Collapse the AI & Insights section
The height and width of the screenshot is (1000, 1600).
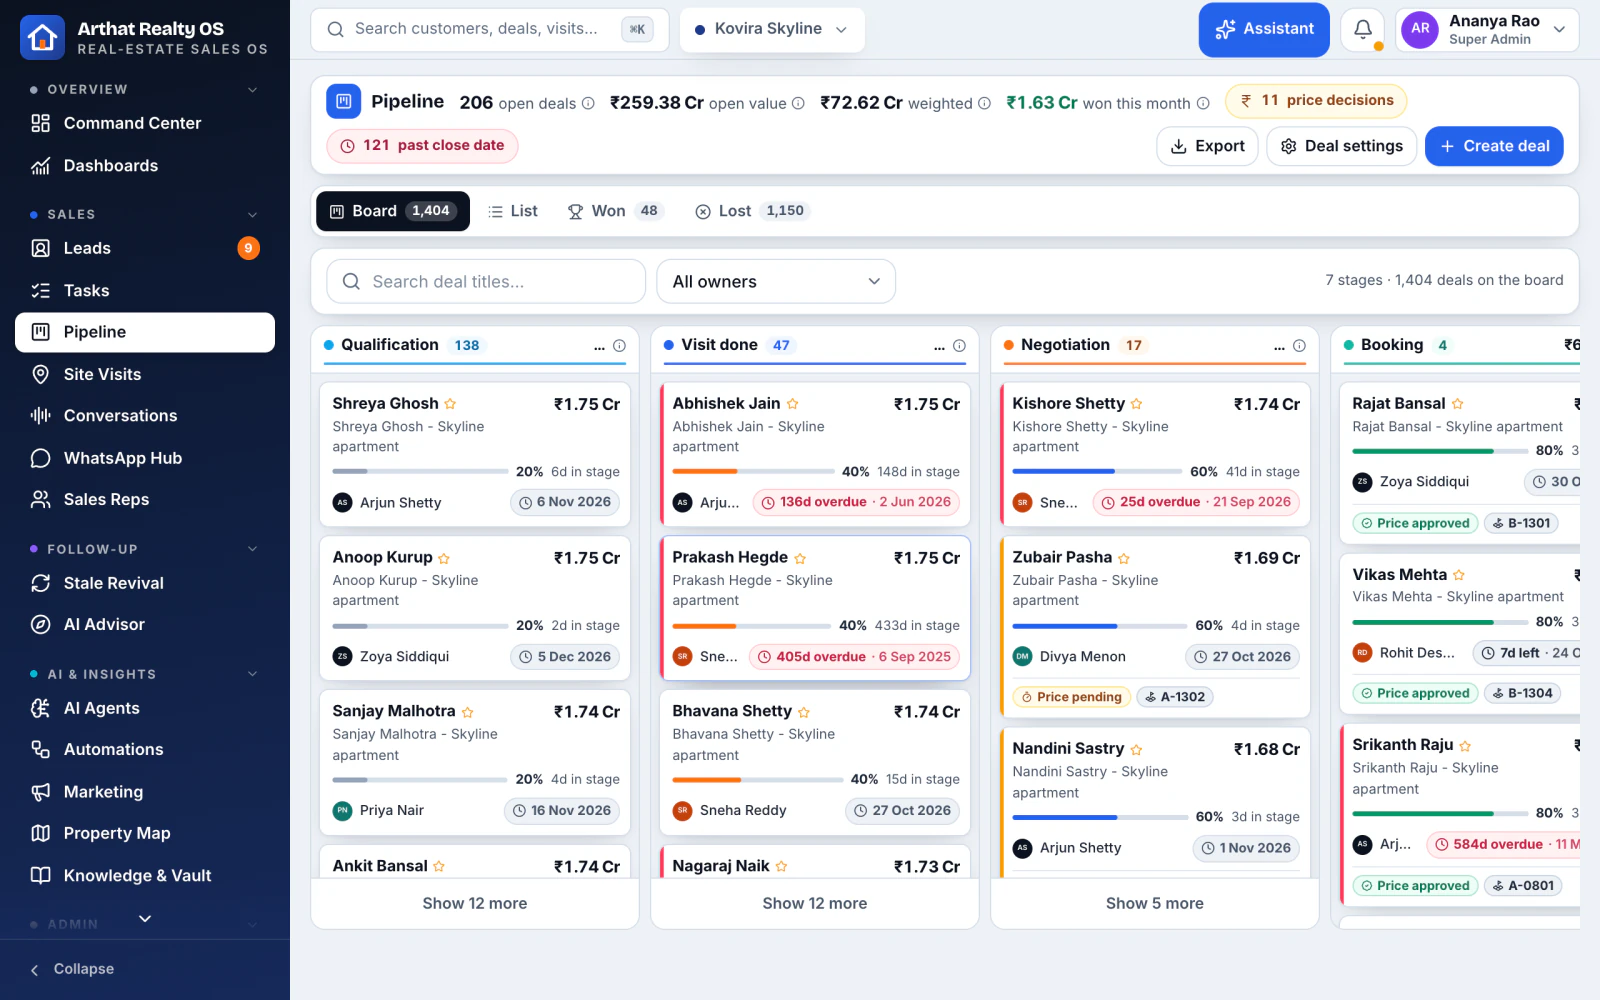(252, 674)
